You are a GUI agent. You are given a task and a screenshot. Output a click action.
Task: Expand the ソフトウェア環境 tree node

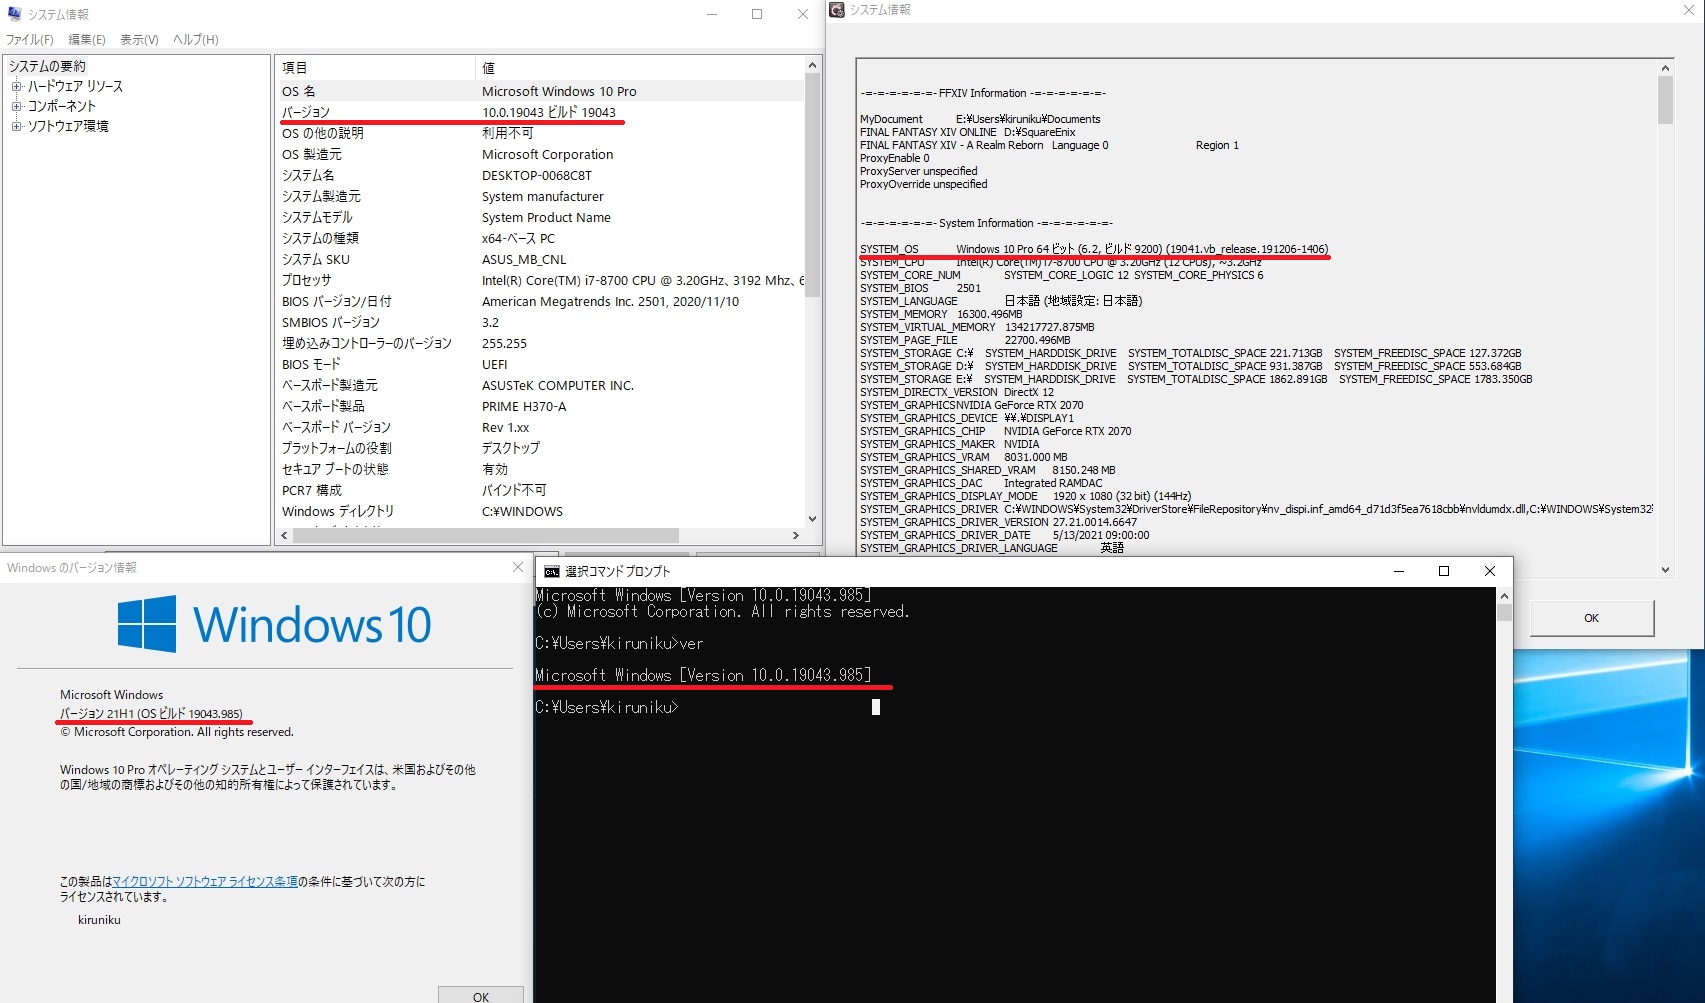(x=16, y=126)
